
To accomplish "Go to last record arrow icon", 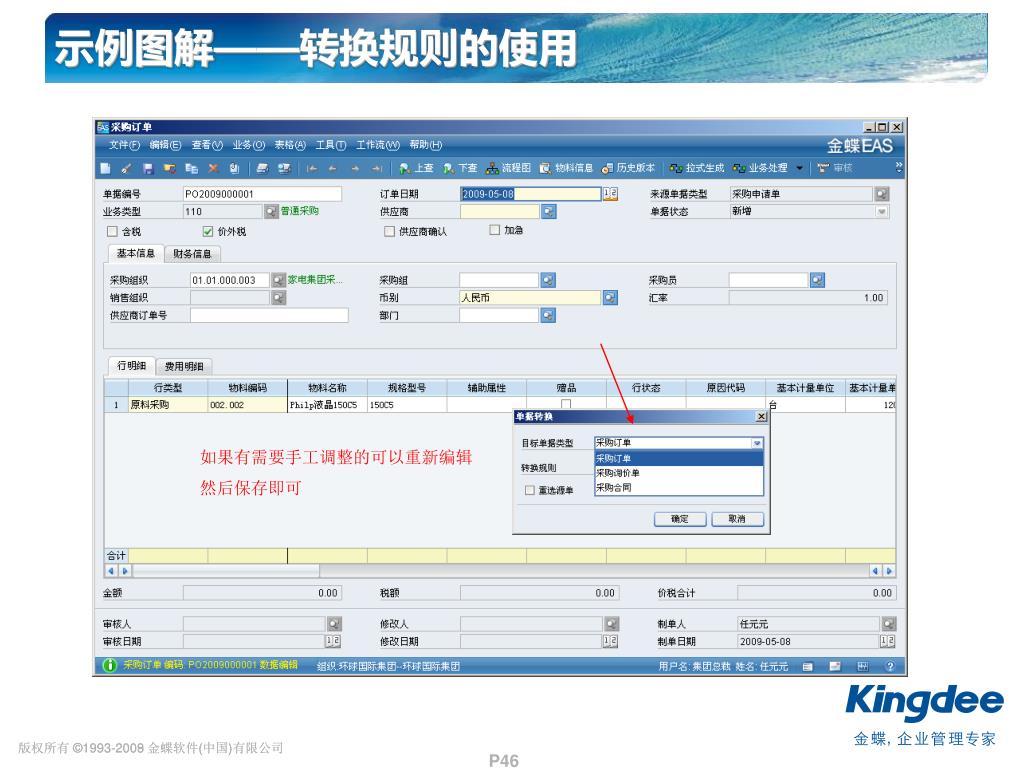I will pos(377,168).
